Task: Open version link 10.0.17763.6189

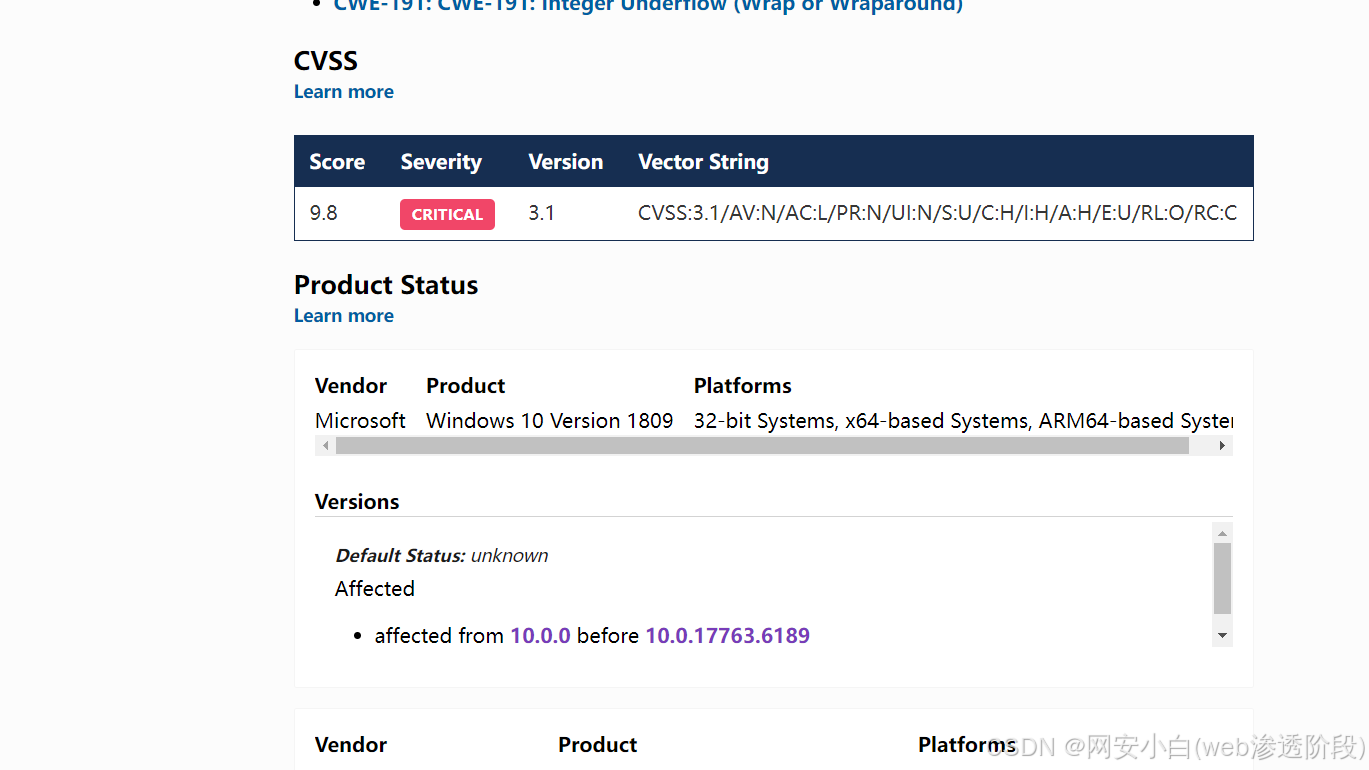Action: (x=727, y=636)
